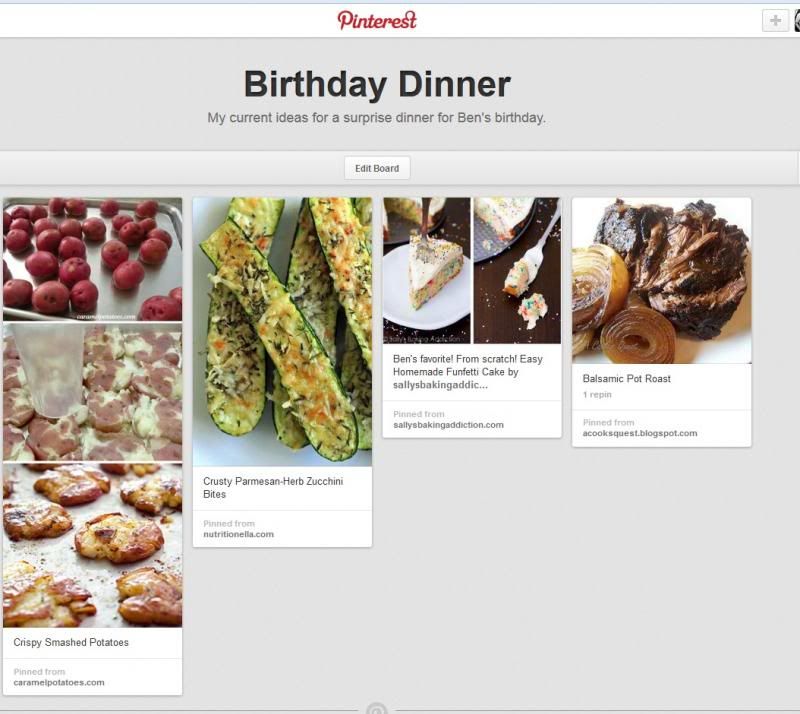Click the Pinterest circle icon at page bottom
The height and width of the screenshot is (714, 800).
pyautogui.click(x=377, y=709)
